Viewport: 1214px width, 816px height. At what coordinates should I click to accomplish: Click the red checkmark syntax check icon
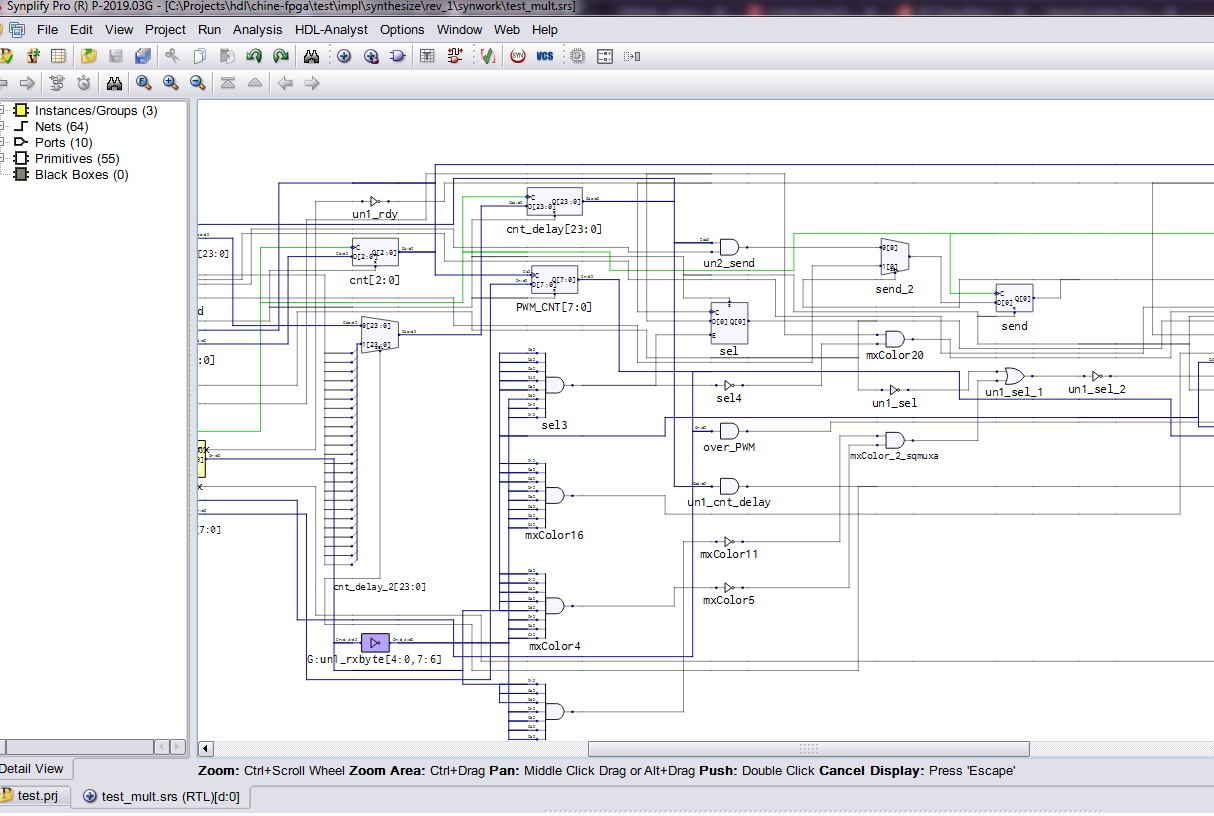tap(487, 56)
